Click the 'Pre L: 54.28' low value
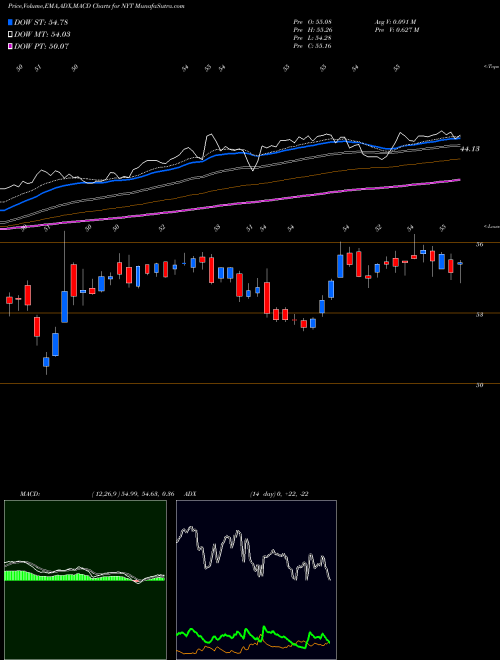500x660 pixels. [313, 38]
